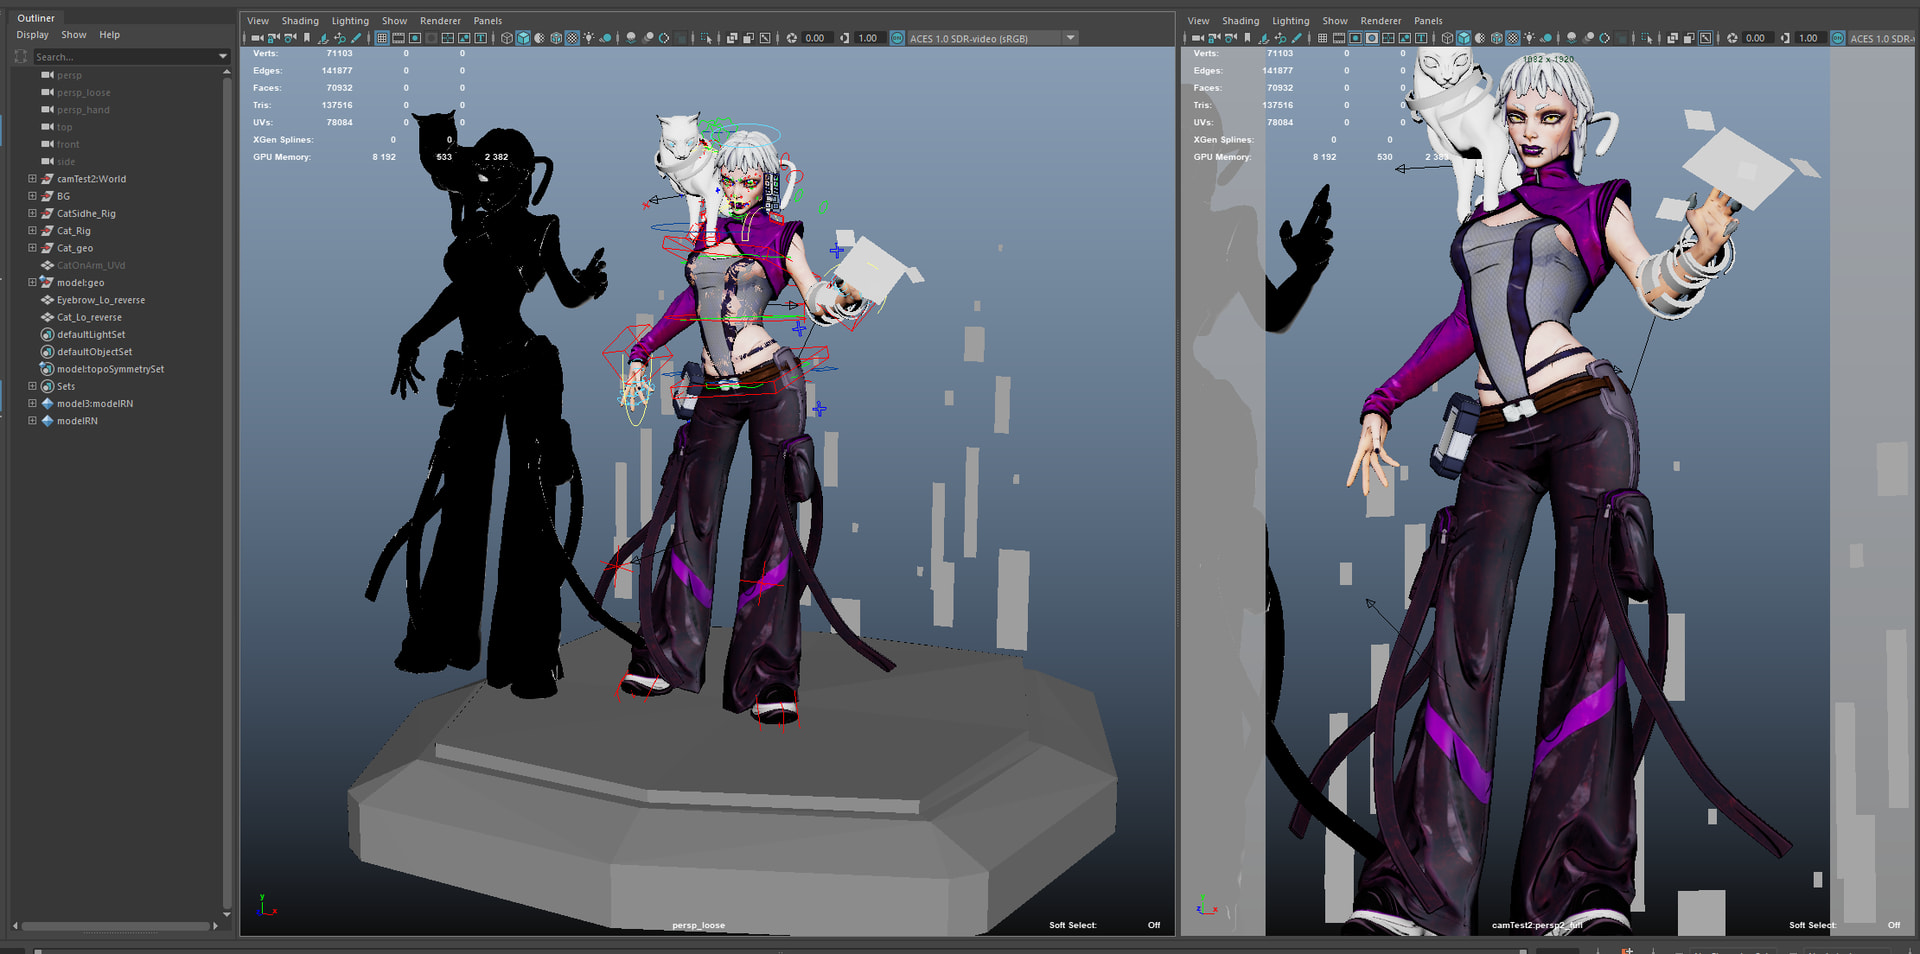Click use all lights icon in left viewport
1920x954 pixels.
[x=589, y=38]
